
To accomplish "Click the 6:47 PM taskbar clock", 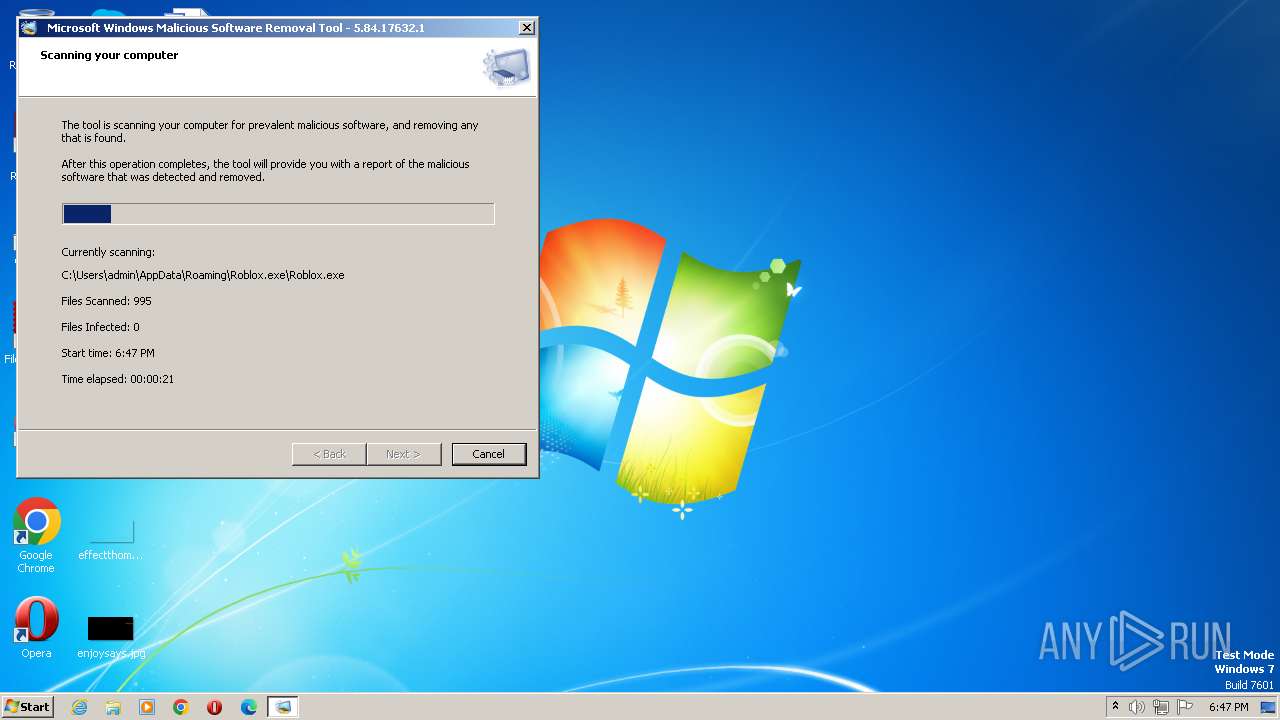I will pyautogui.click(x=1228, y=707).
